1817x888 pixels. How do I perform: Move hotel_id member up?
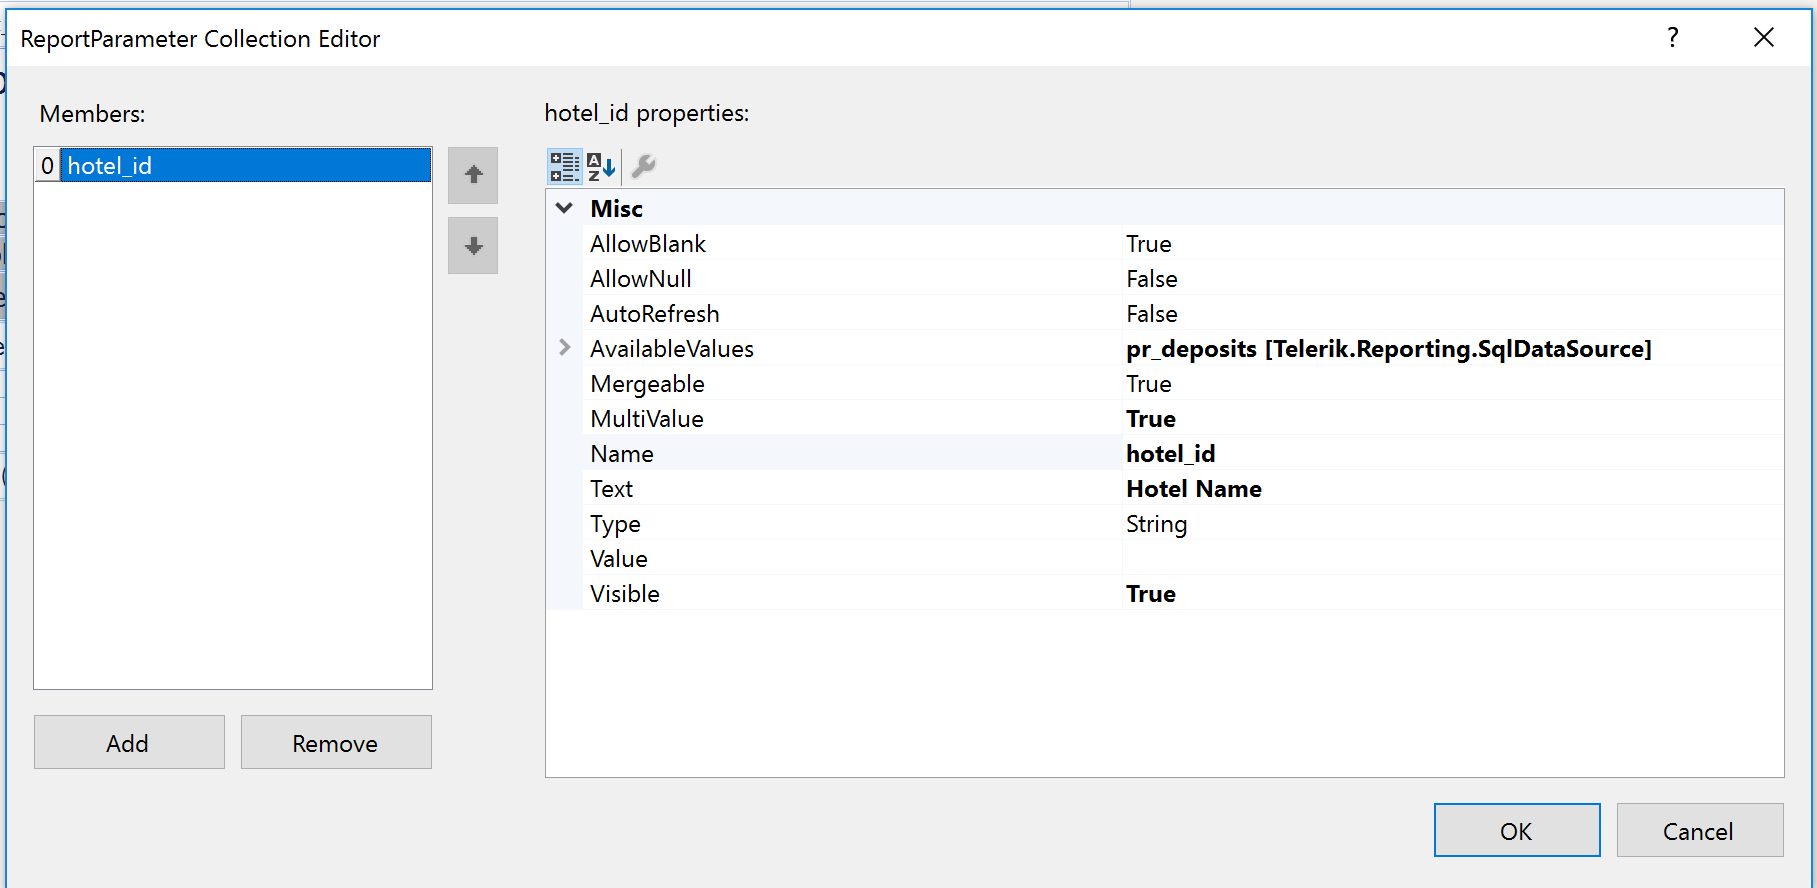473,176
